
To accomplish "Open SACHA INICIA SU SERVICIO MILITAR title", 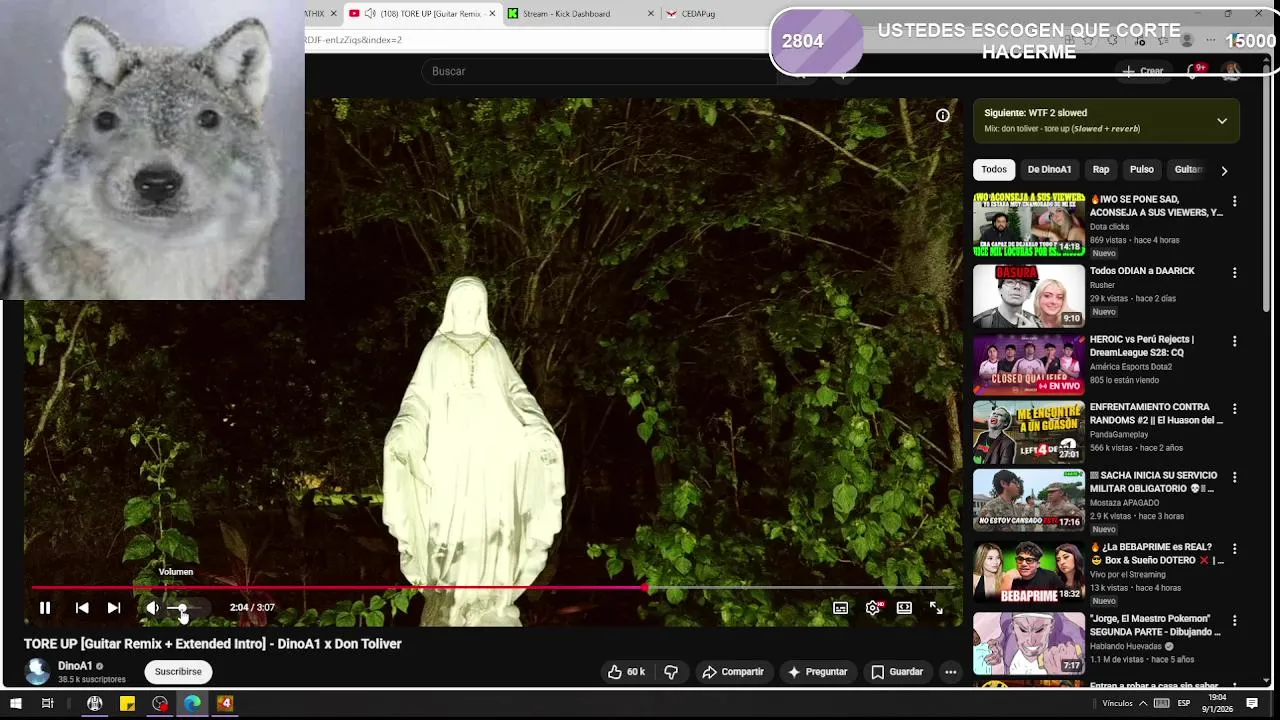I will 1153,482.
